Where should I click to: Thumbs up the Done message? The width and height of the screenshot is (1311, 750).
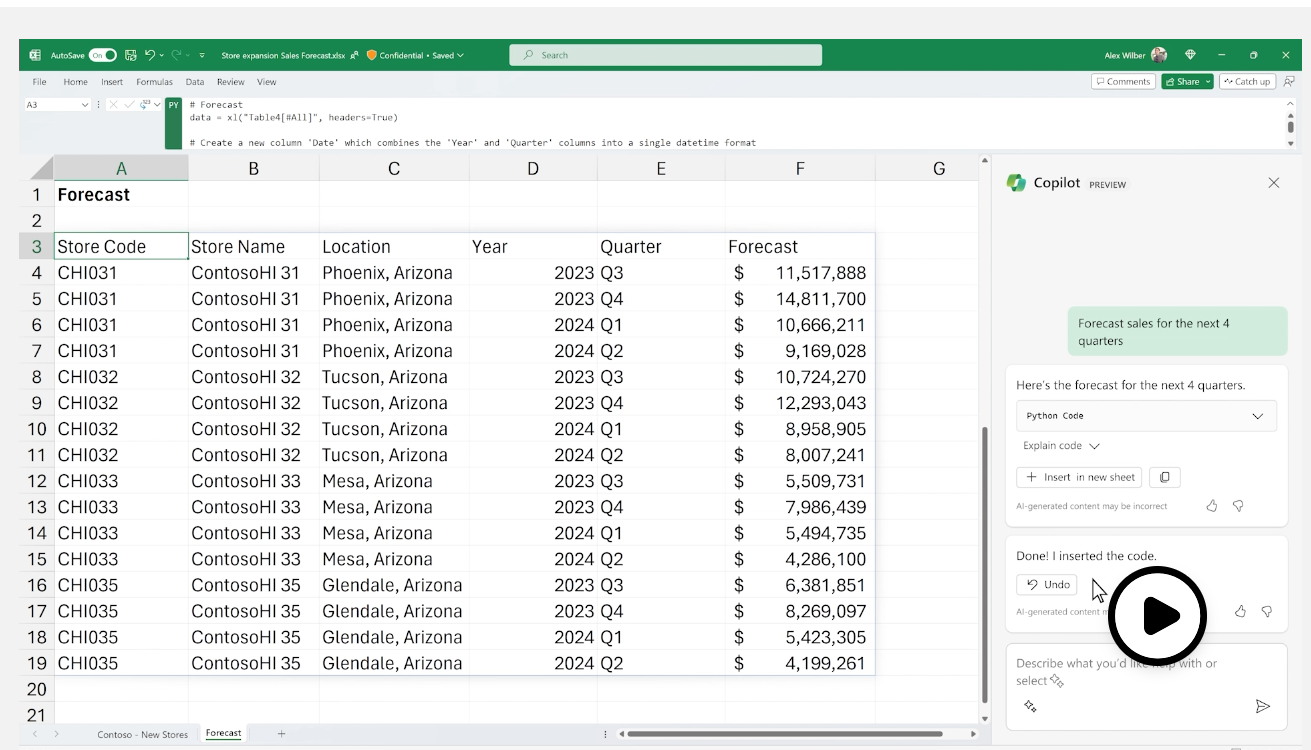pyautogui.click(x=1240, y=611)
